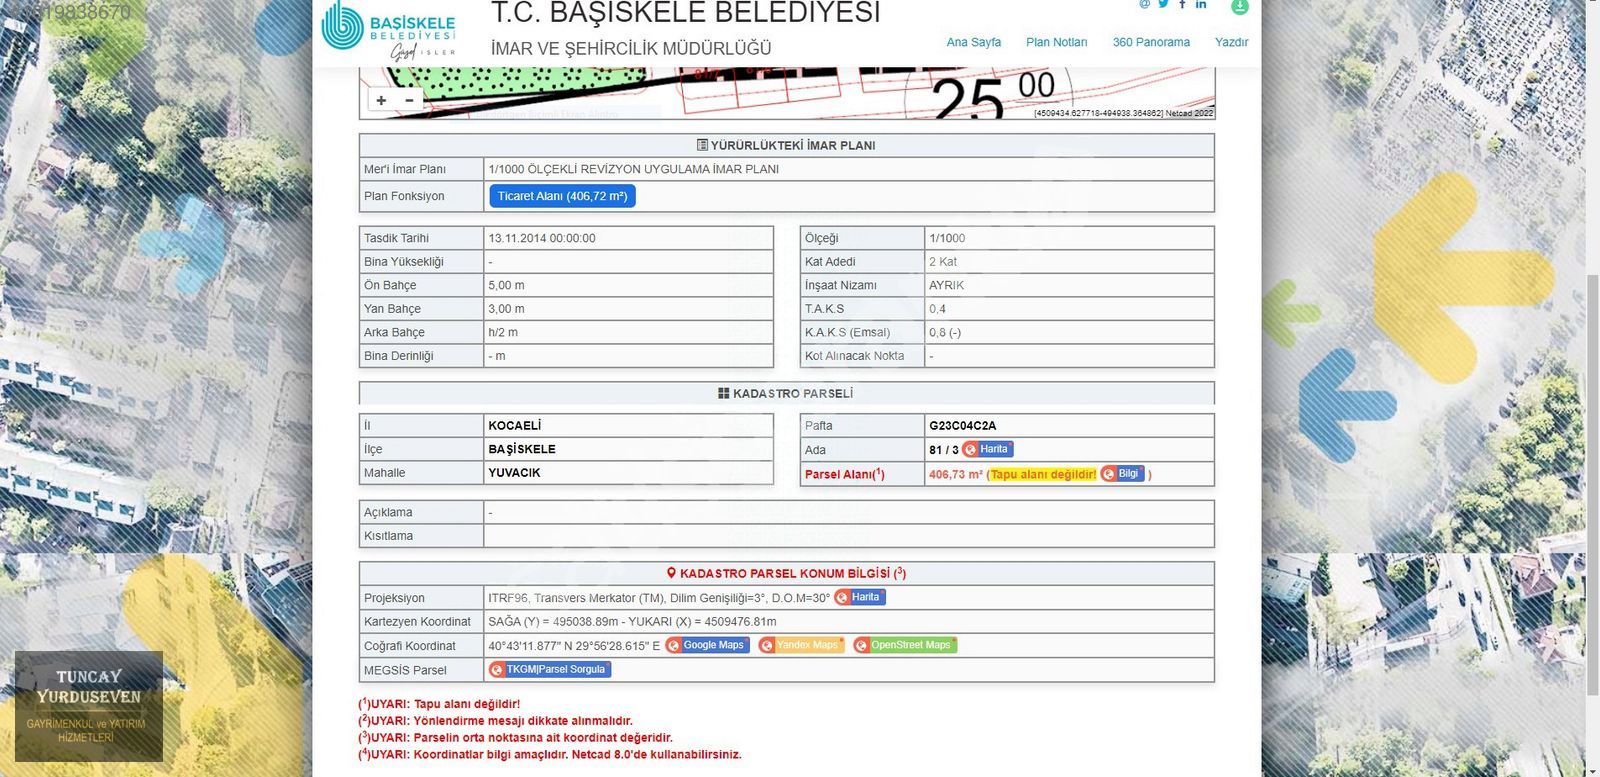1600x777 pixels.
Task: Open Harita button in Projeksiyon row
Action: 860,598
